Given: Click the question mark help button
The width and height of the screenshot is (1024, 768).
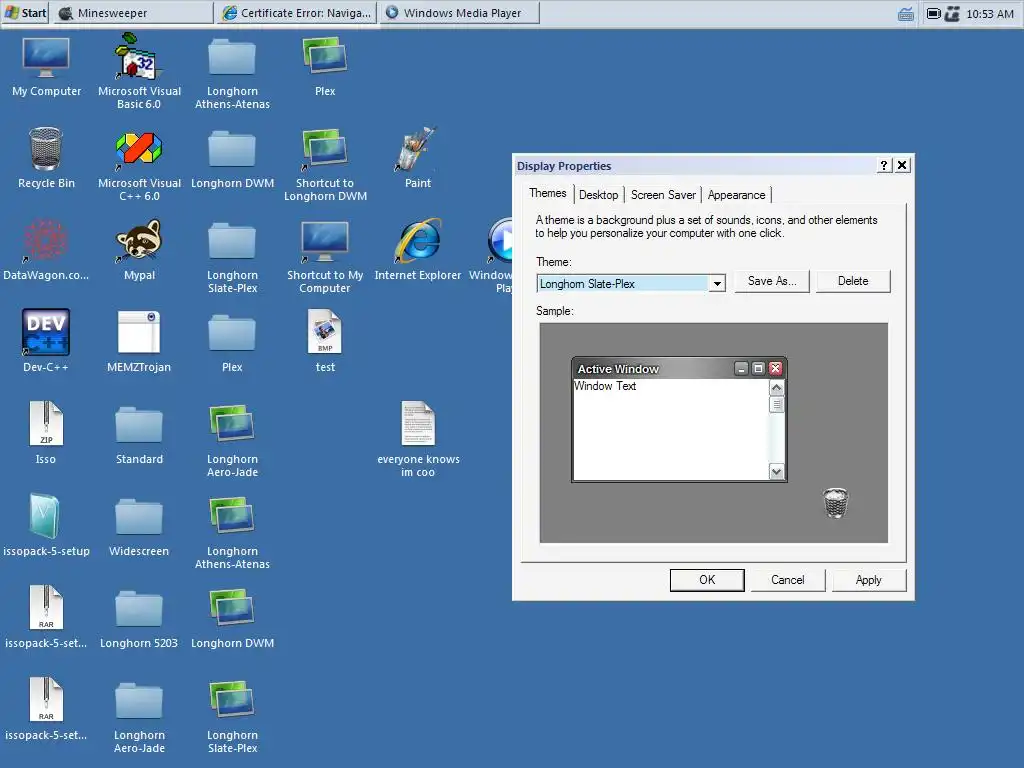Looking at the screenshot, I should [884, 165].
